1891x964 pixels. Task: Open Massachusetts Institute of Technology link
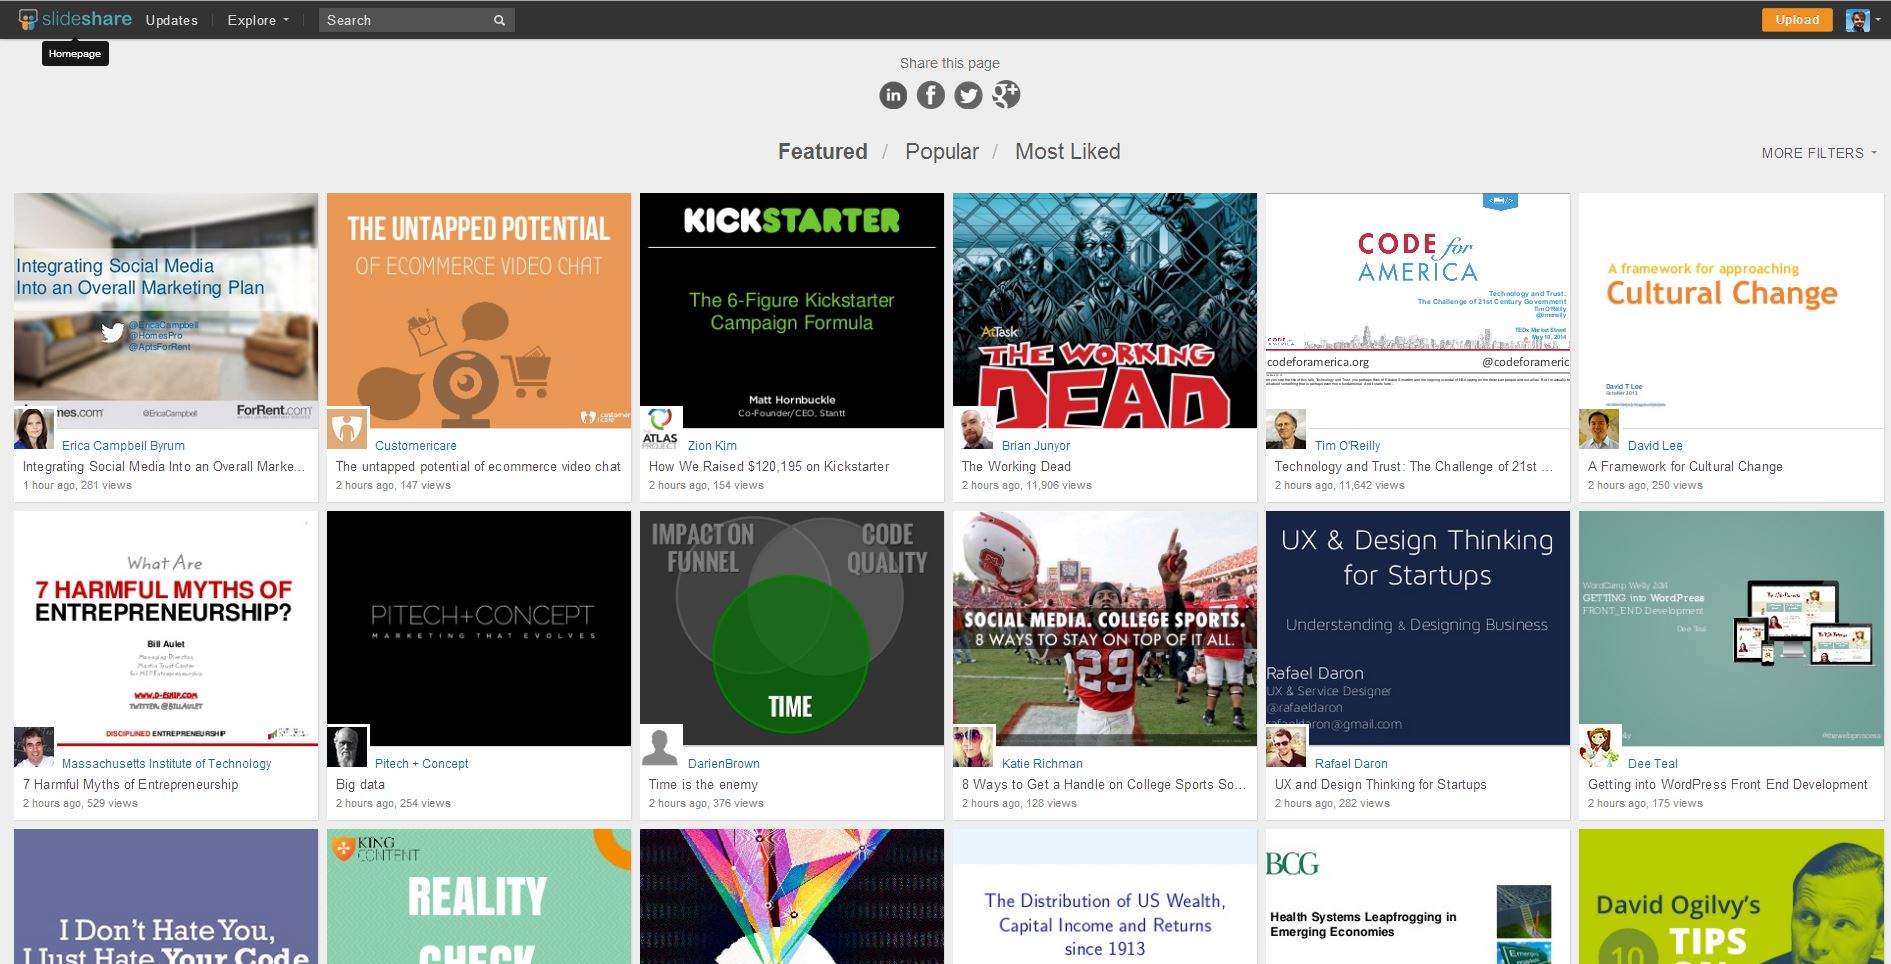point(166,764)
